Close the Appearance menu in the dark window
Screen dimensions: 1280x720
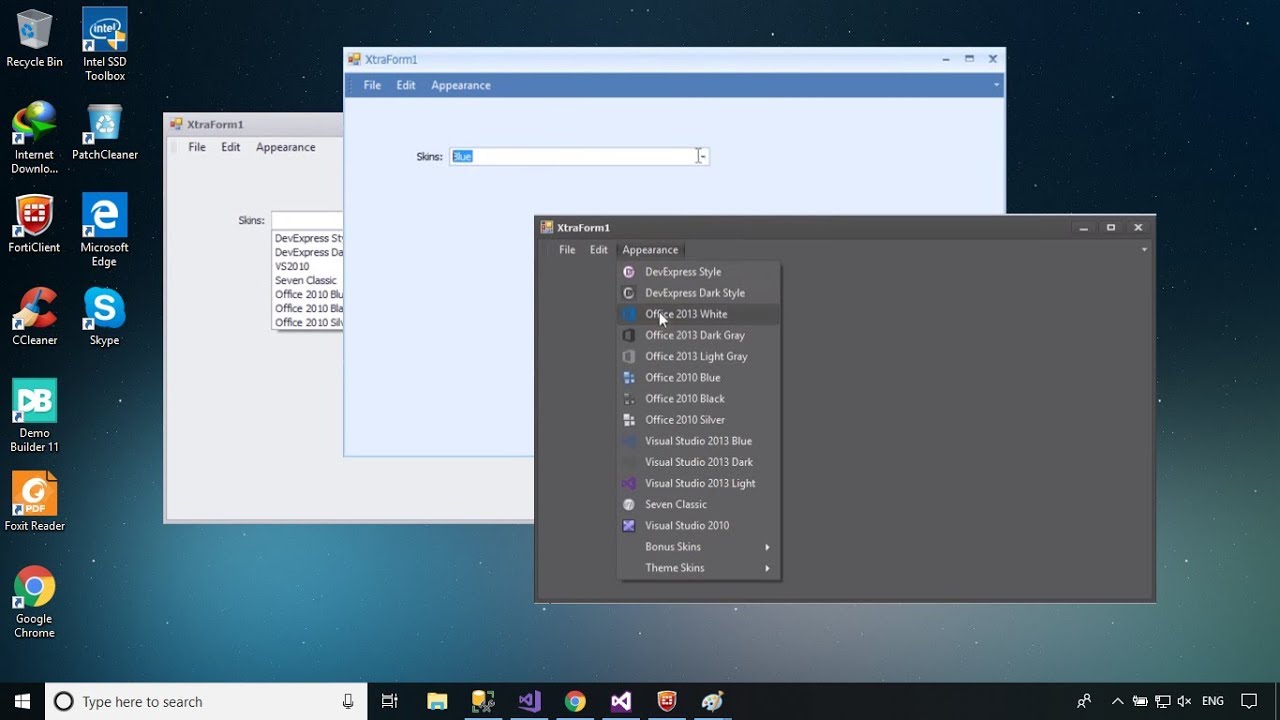(x=650, y=250)
